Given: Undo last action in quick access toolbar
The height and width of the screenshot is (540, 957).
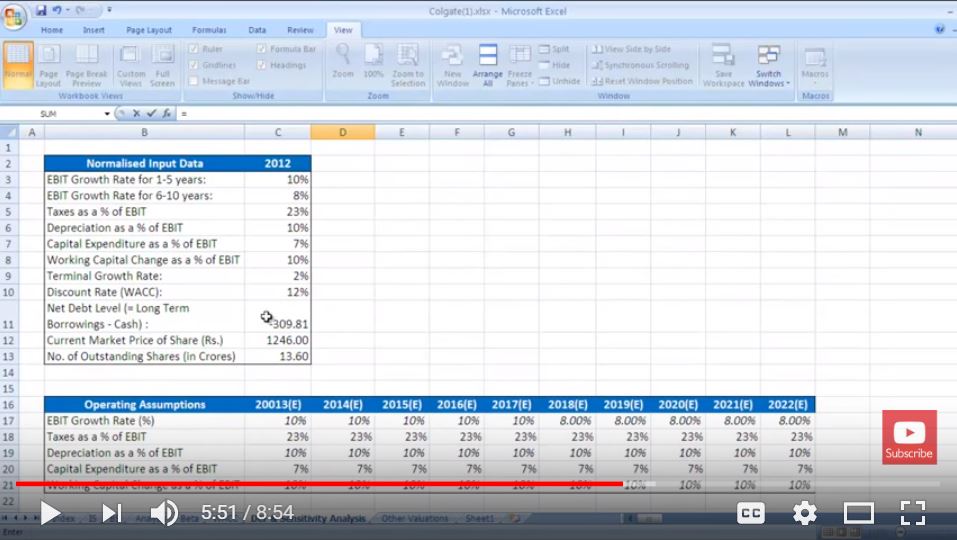Looking at the screenshot, I should pos(57,10).
